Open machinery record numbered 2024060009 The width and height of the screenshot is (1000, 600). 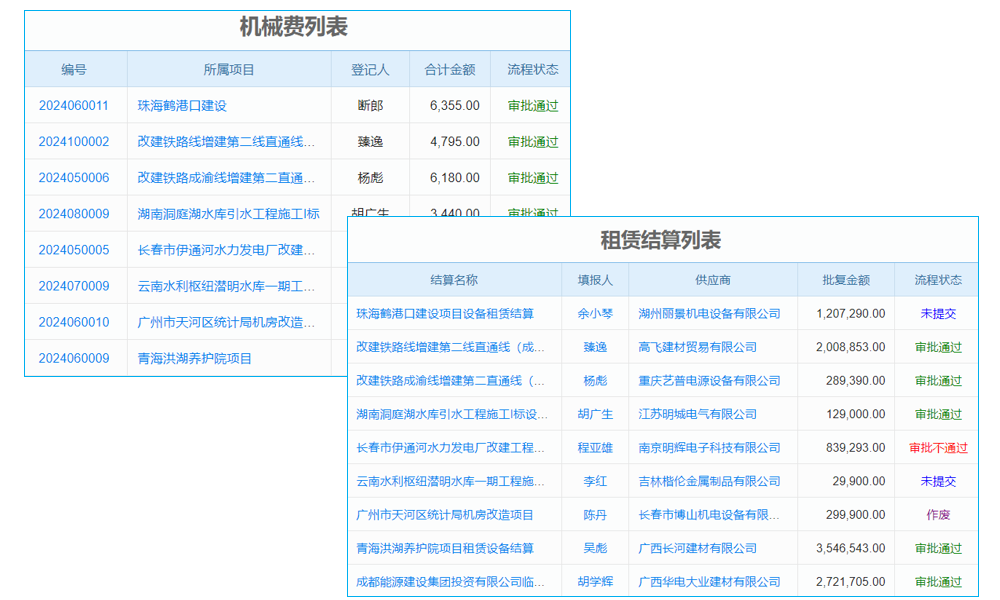[75, 357]
